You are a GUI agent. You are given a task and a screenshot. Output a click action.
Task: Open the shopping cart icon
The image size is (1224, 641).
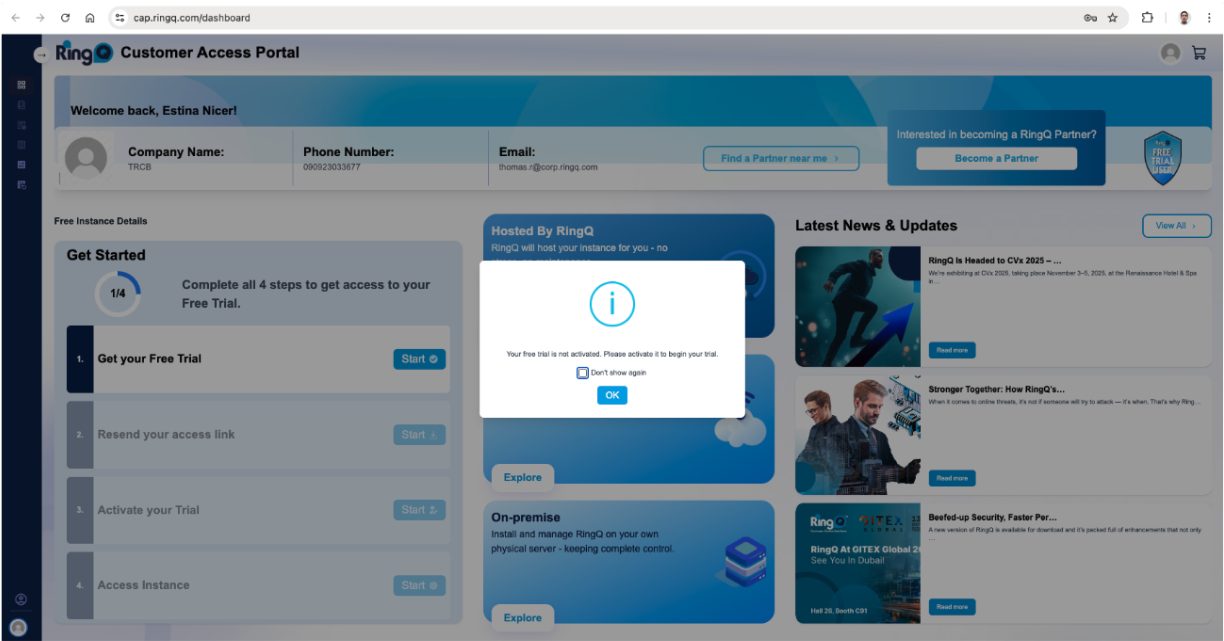pos(1198,54)
